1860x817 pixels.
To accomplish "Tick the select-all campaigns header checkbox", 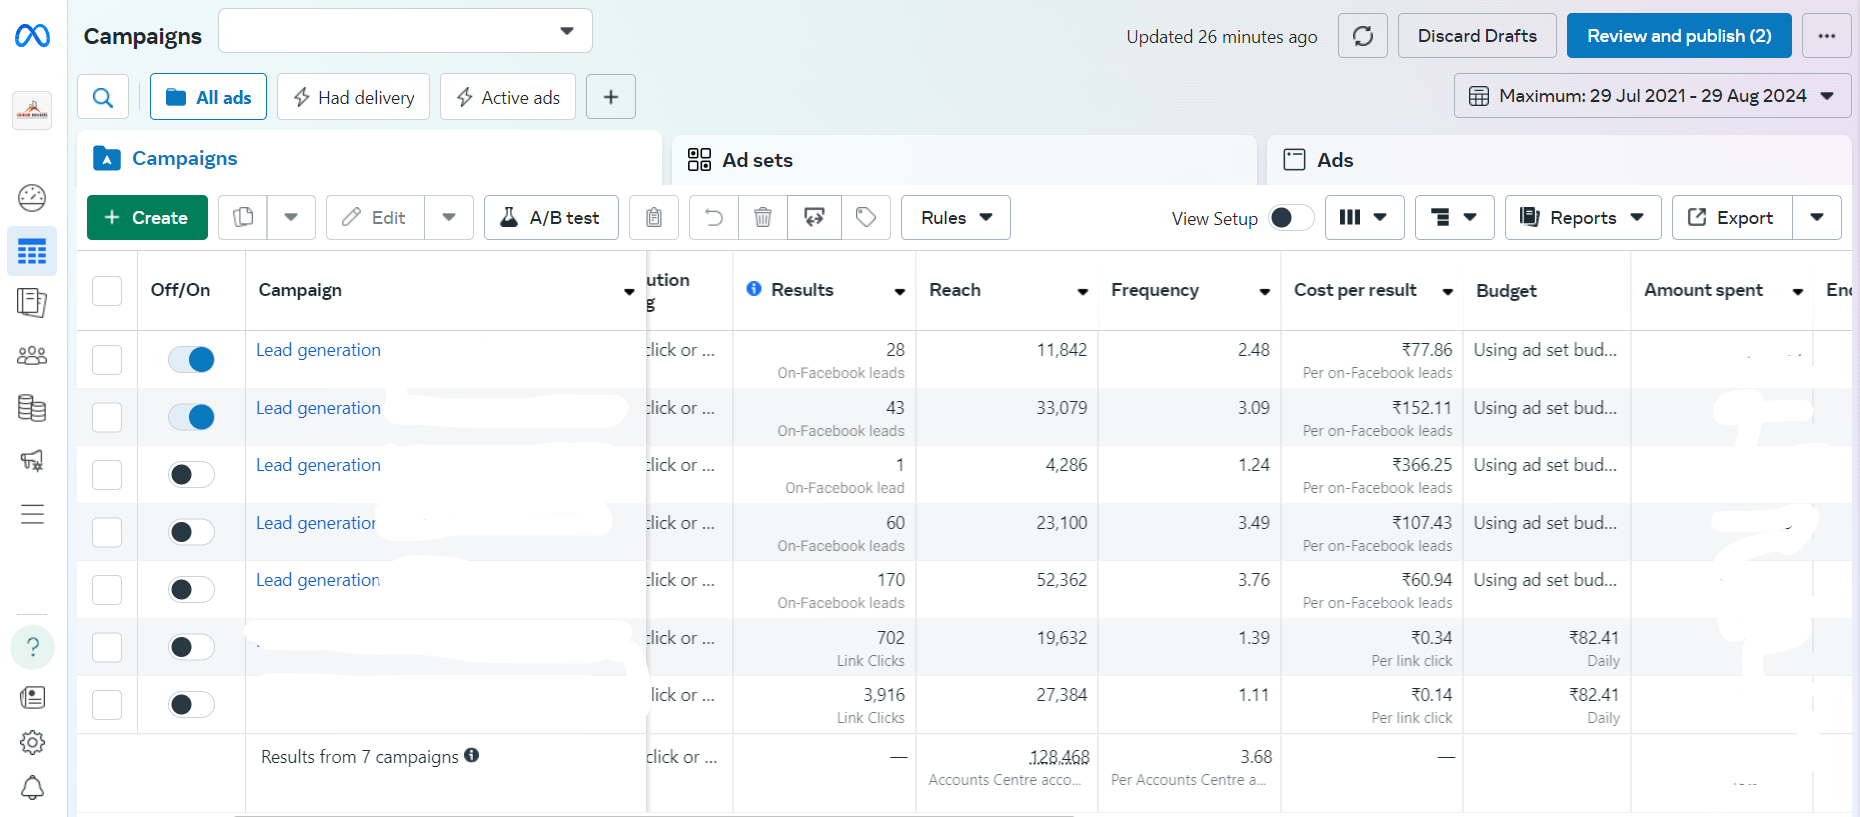I will point(107,290).
